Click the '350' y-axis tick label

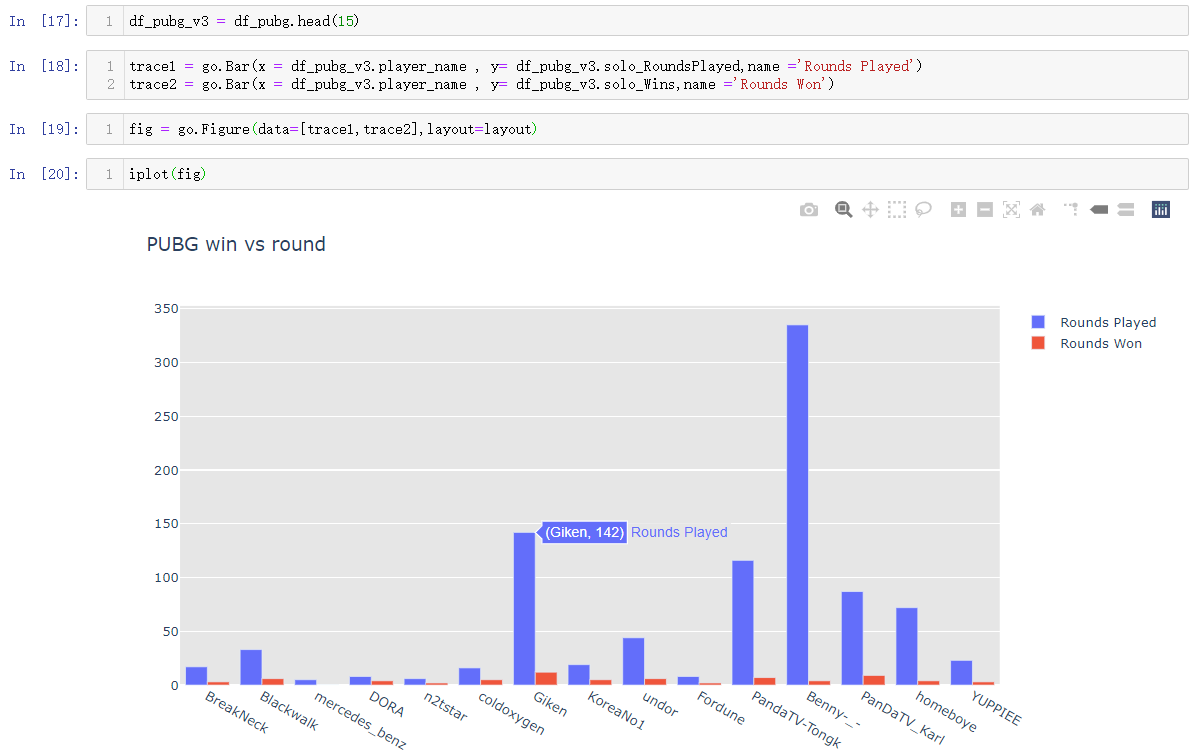point(166,309)
